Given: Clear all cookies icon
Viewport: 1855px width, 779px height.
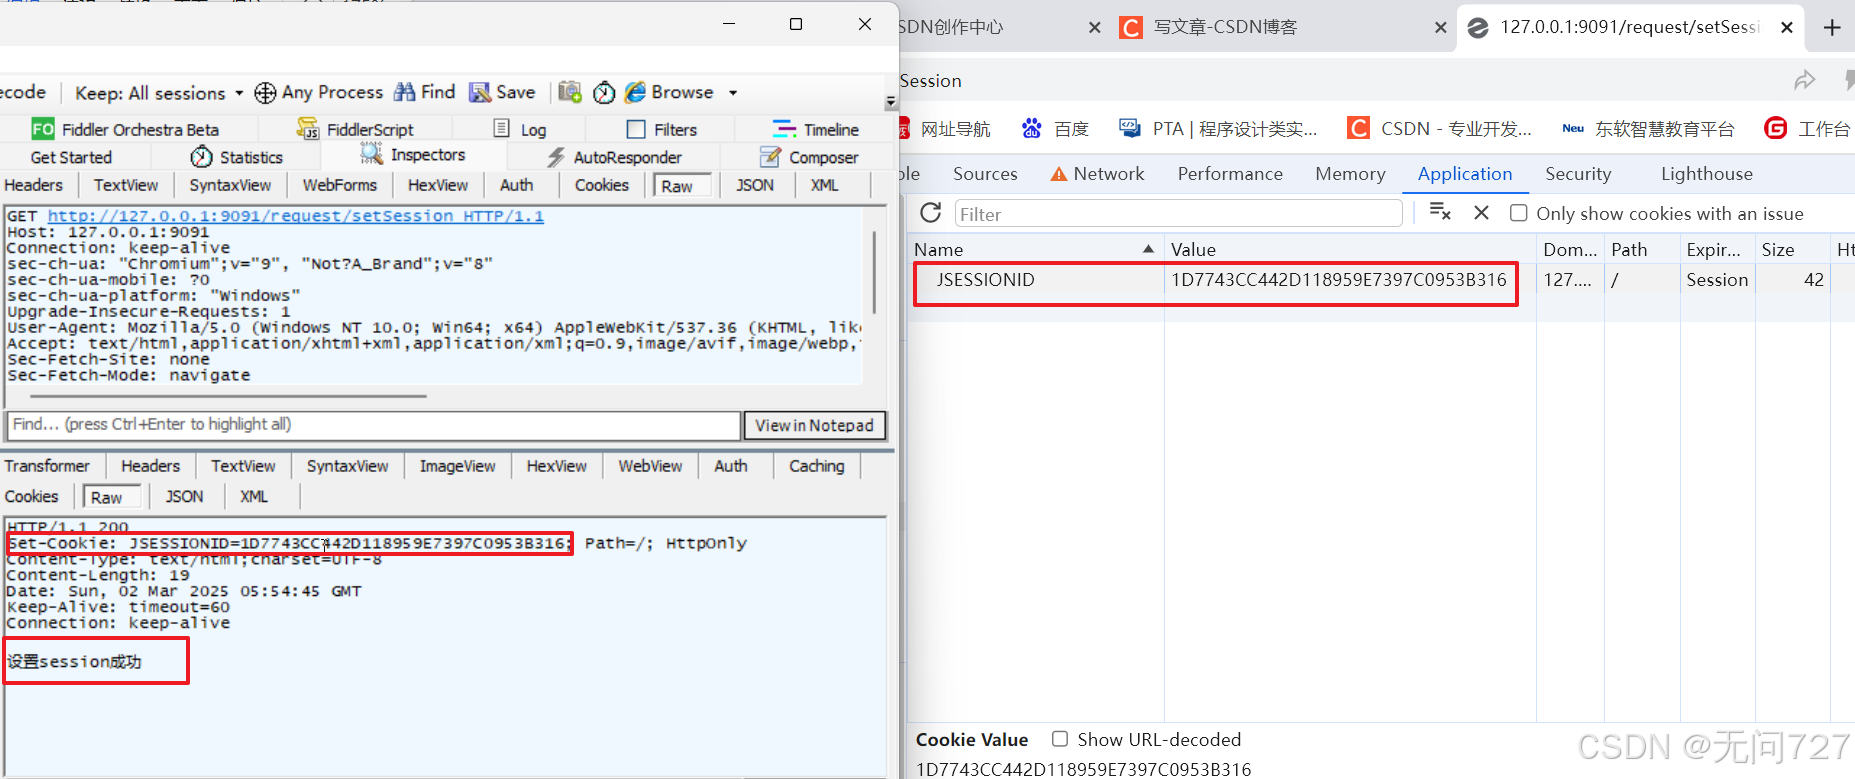Looking at the screenshot, I should point(1440,212).
